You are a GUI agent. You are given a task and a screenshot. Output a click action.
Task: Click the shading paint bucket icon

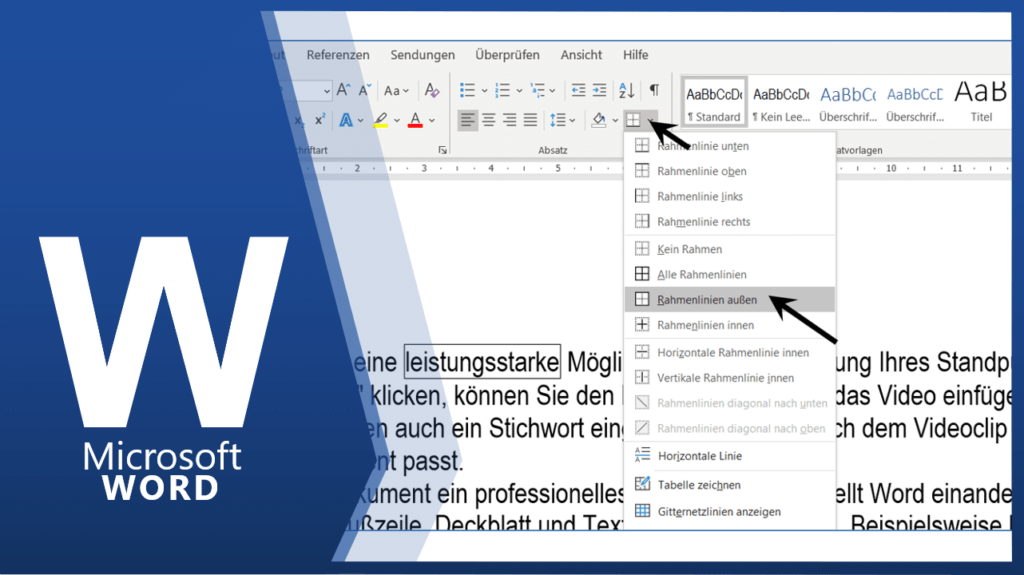(598, 120)
